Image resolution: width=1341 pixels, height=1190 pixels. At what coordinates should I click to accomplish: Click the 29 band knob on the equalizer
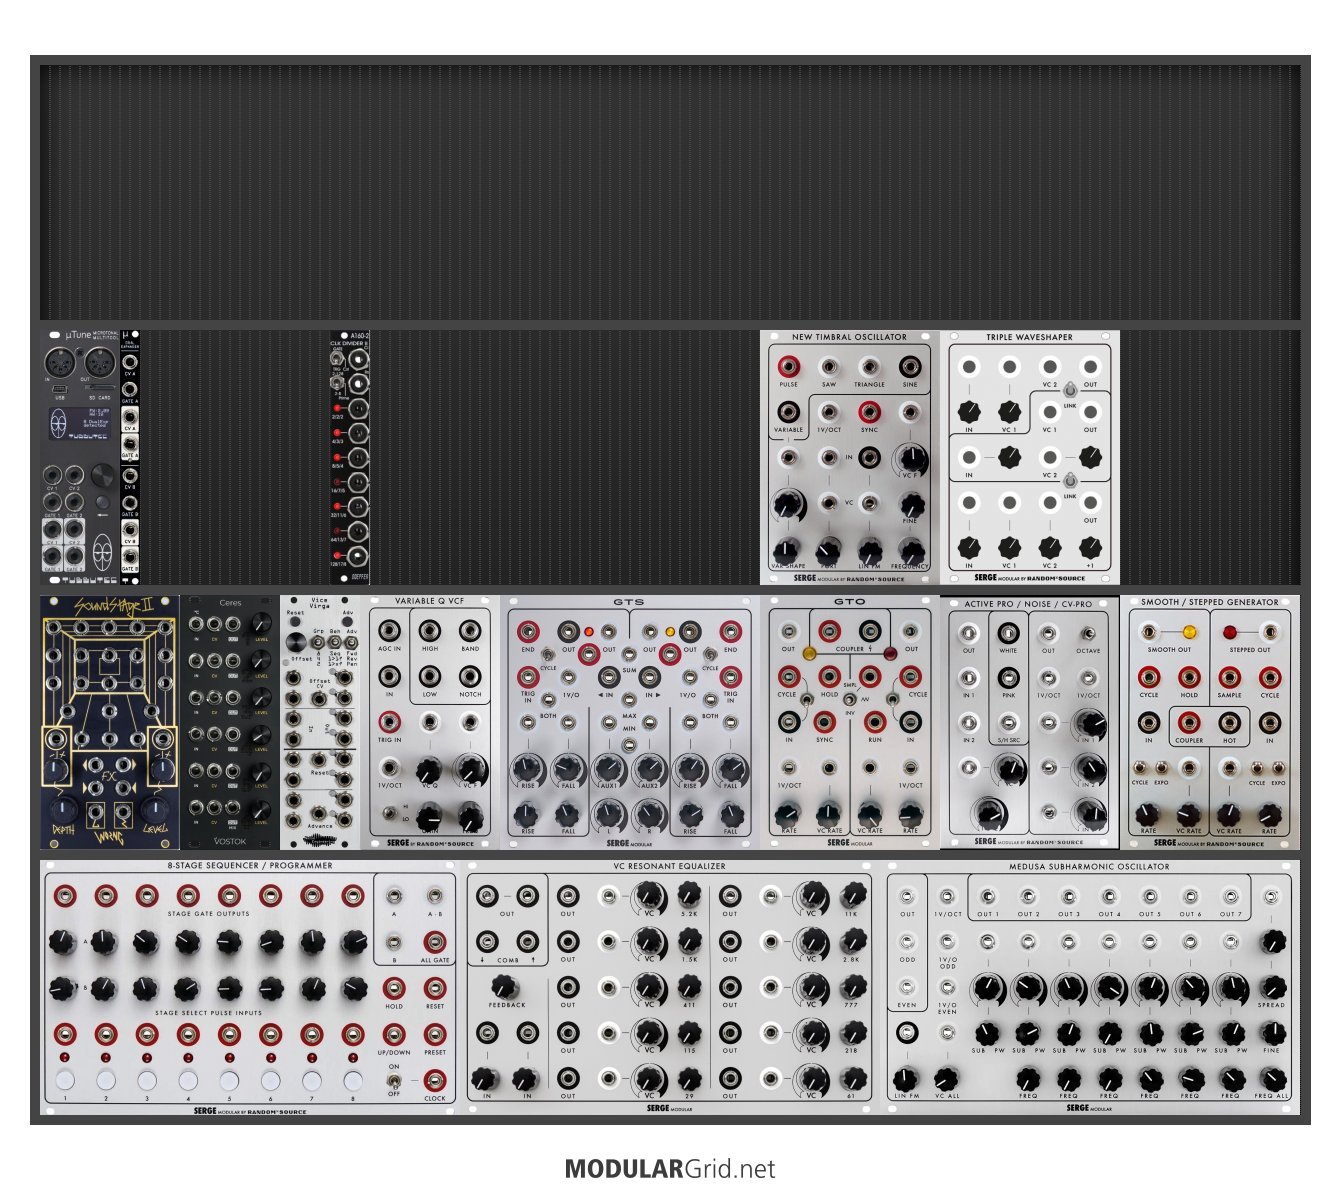(689, 1078)
